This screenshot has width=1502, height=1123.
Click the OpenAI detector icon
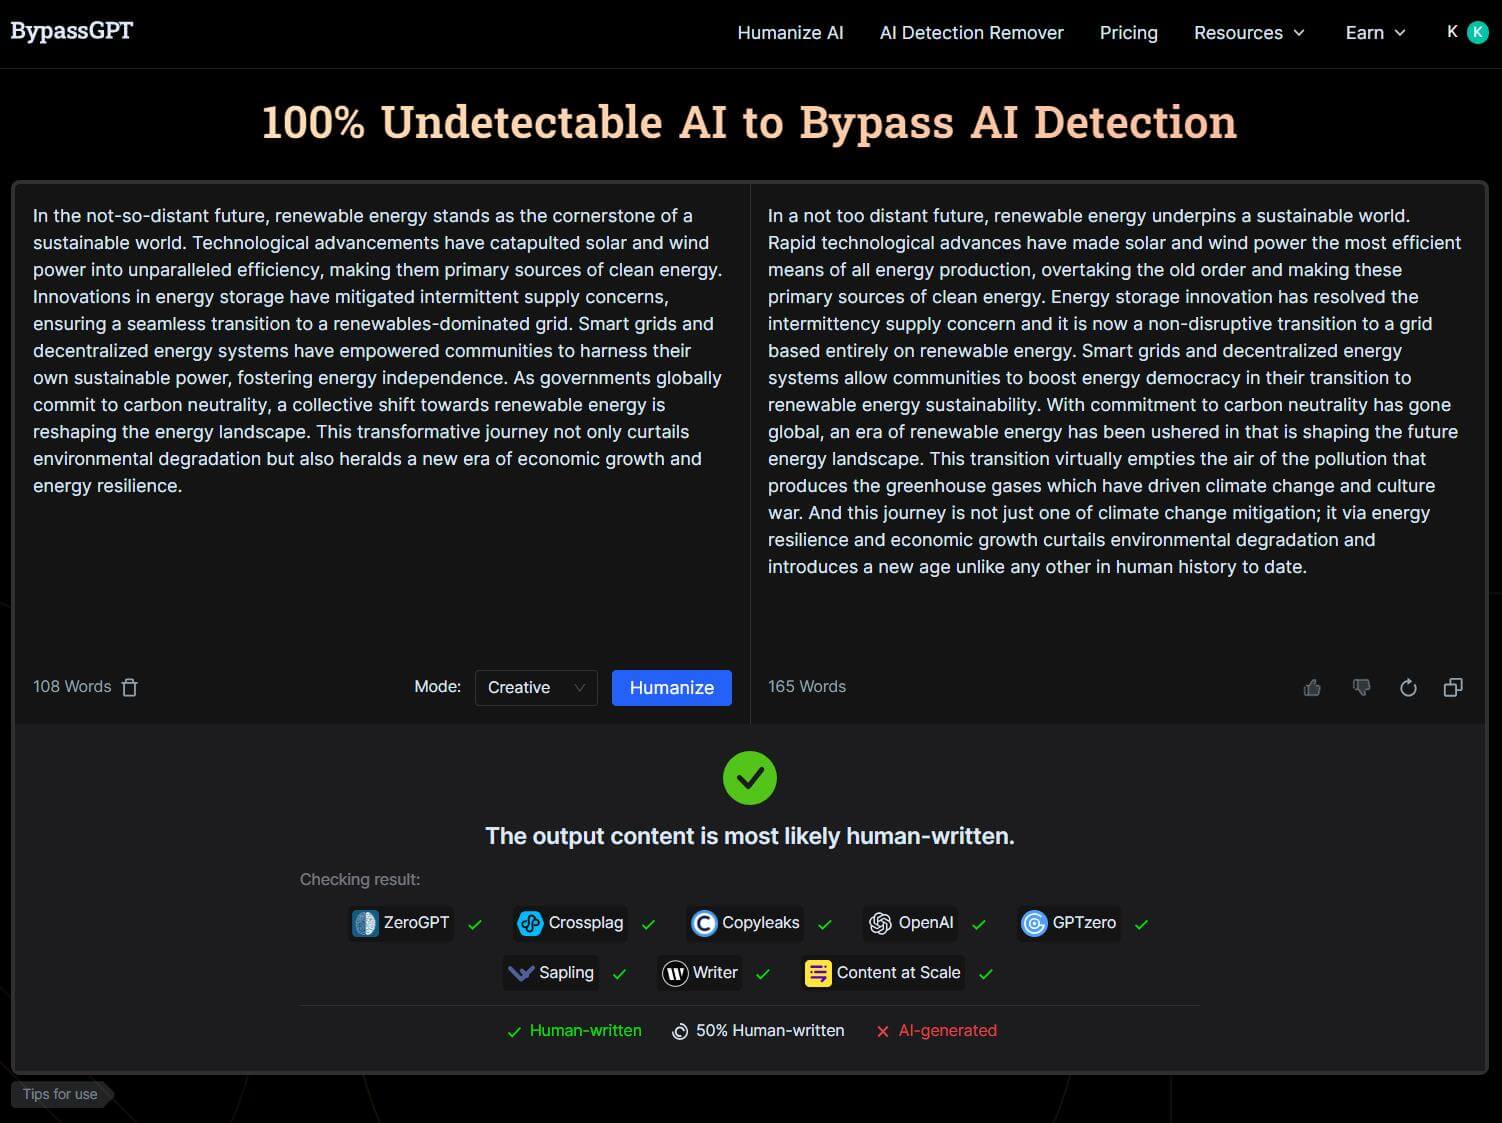[881, 923]
